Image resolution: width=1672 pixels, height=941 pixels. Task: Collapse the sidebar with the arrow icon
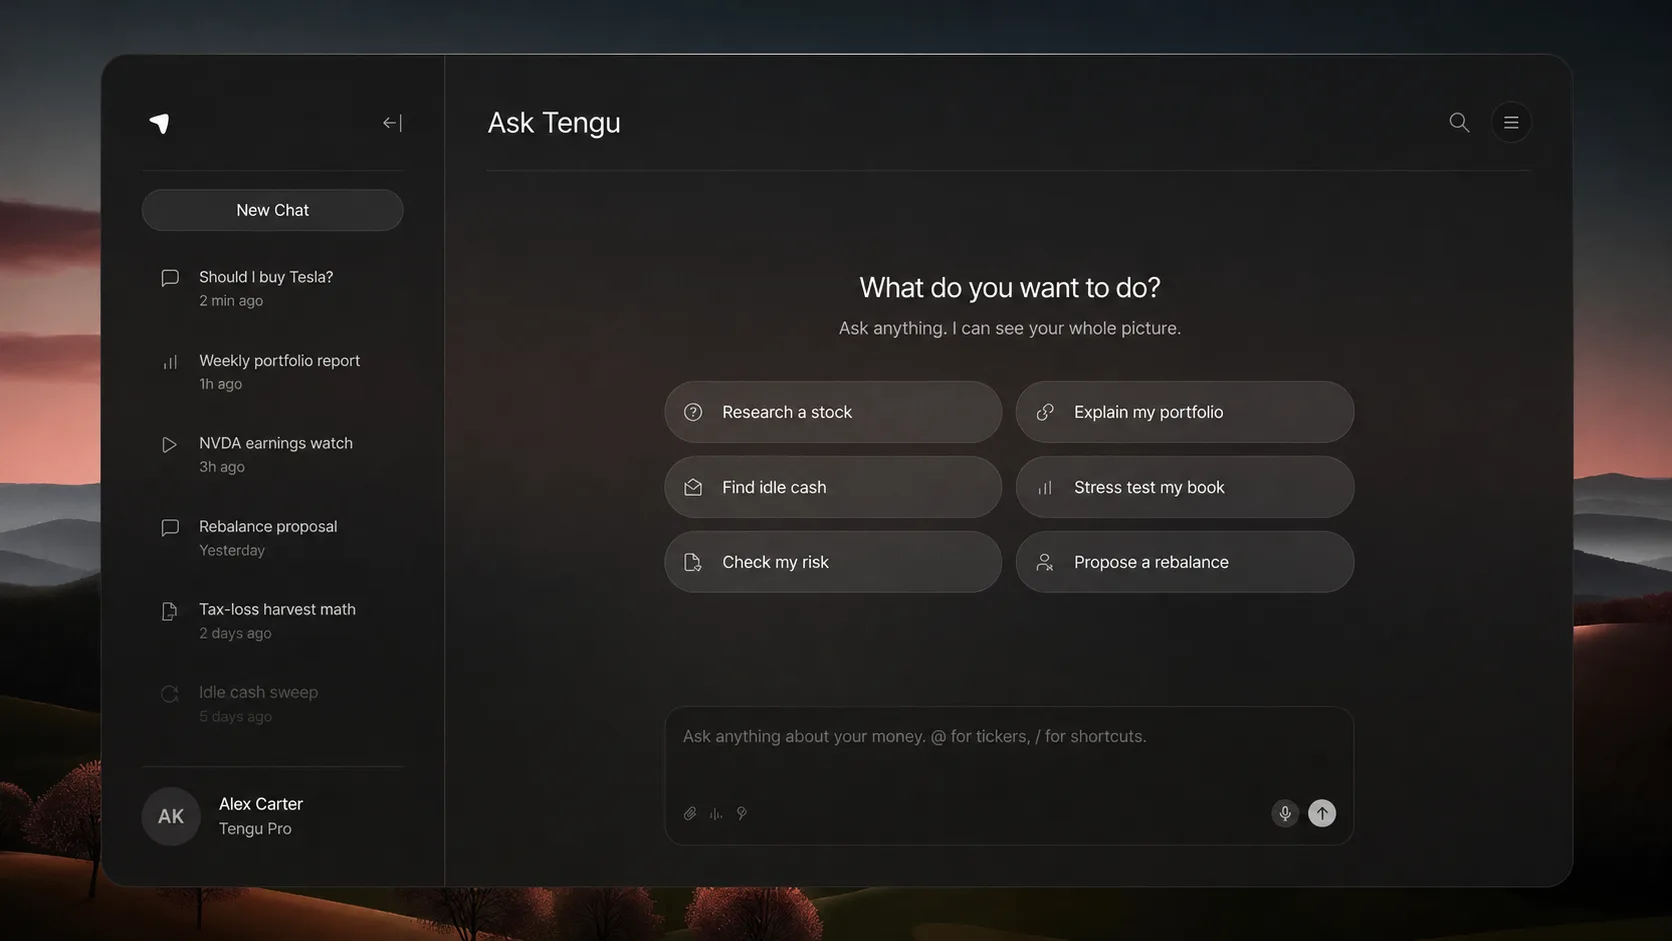pyautogui.click(x=392, y=123)
